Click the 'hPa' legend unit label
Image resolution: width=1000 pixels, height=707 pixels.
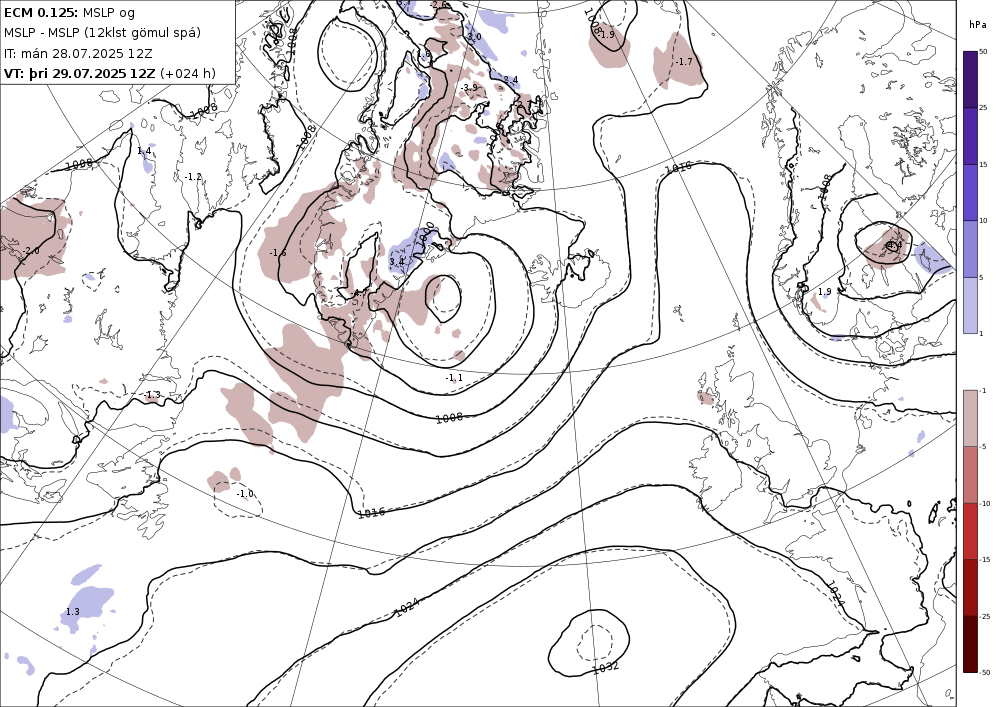coord(976,25)
